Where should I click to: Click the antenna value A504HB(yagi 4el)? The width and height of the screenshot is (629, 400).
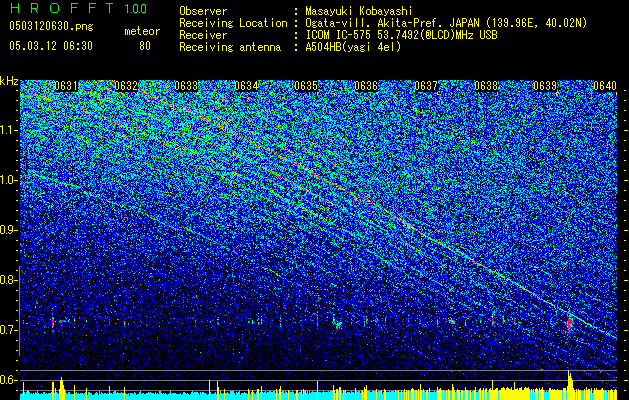[353, 47]
